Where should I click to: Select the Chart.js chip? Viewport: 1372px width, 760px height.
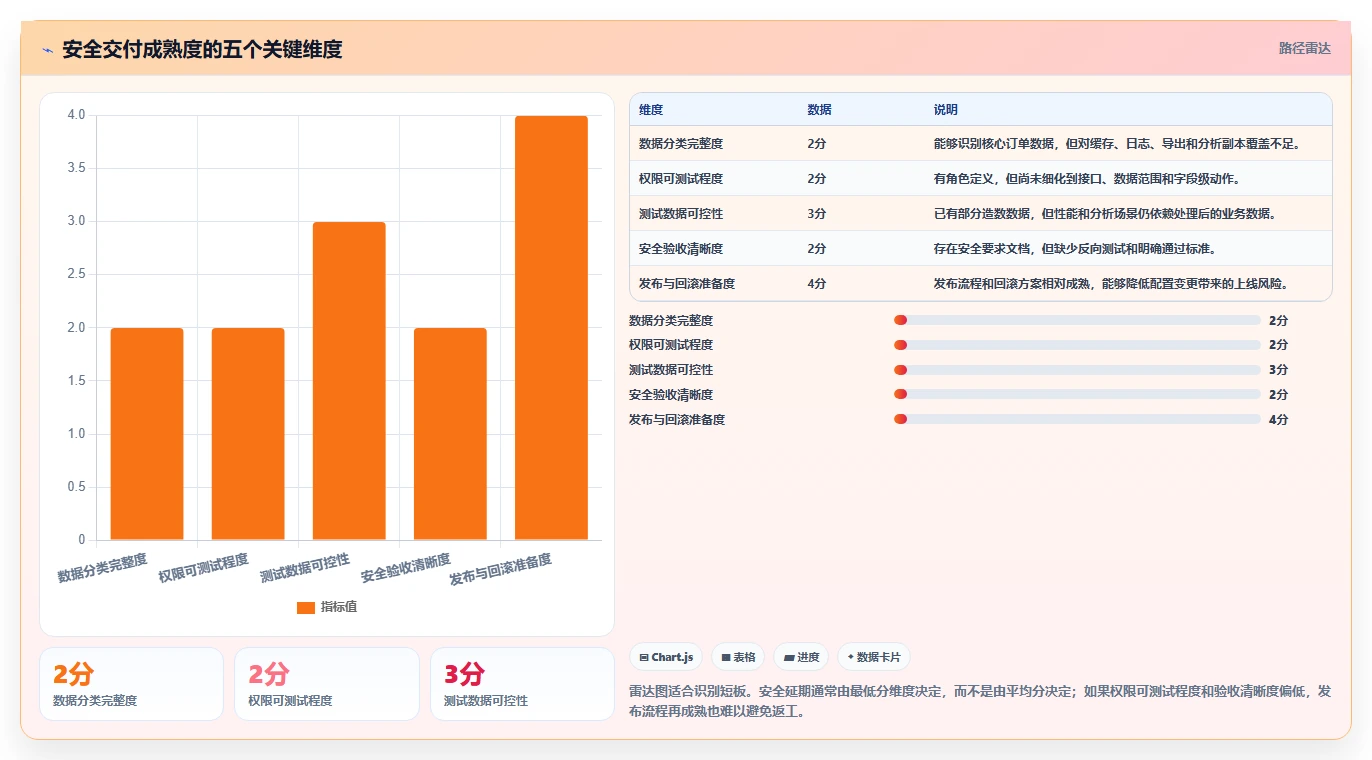[x=666, y=657]
